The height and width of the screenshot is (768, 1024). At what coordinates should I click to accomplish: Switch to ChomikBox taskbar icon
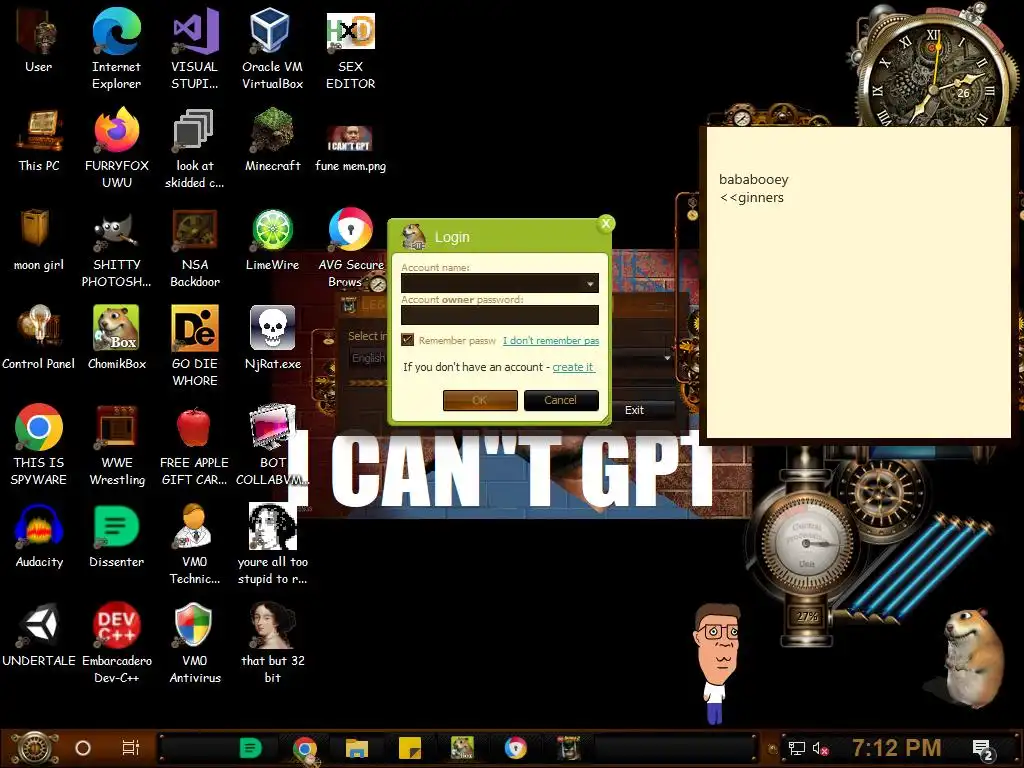pos(462,748)
